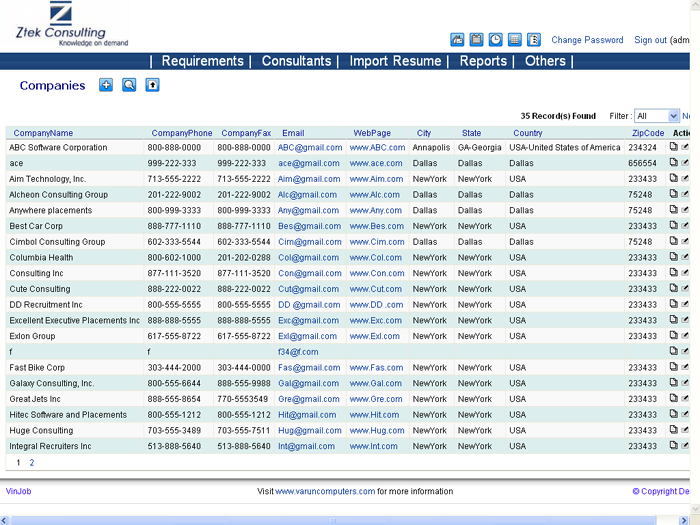Copy the Integral Recruiters Inc record

click(674, 445)
